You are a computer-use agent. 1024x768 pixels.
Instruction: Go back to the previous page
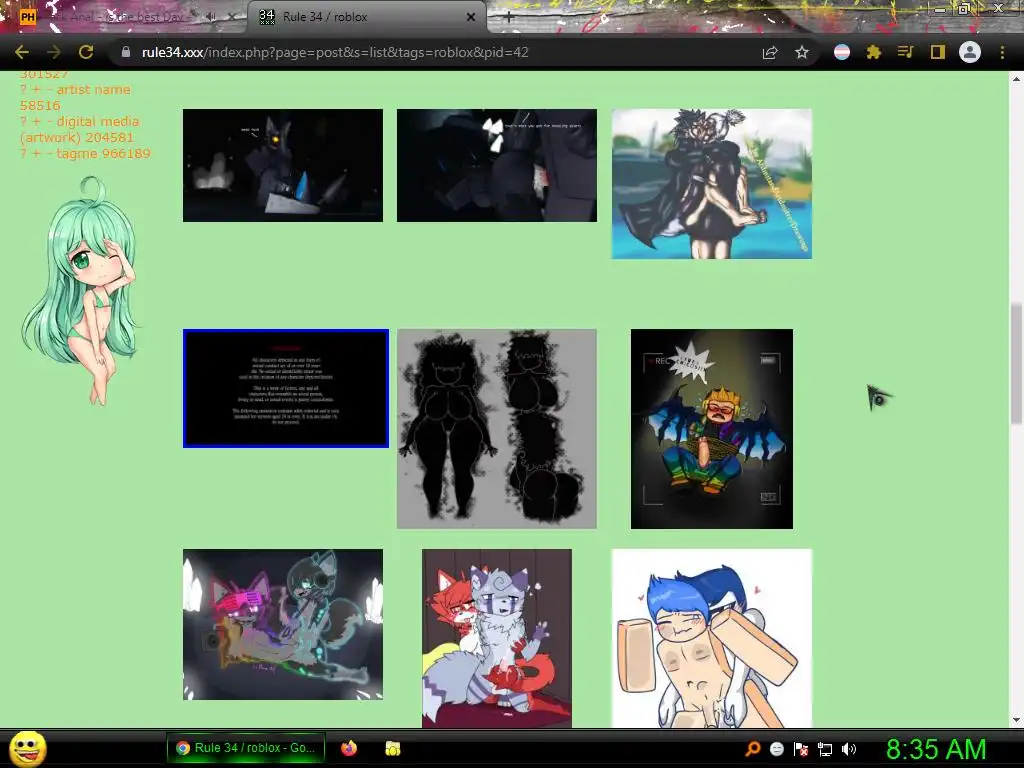coord(22,52)
